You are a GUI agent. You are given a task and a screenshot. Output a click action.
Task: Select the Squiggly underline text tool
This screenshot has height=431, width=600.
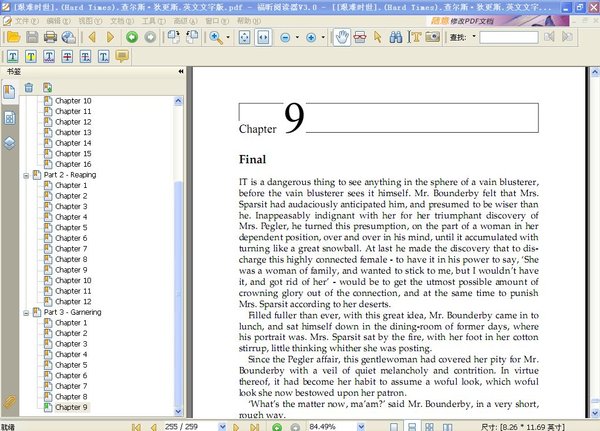[x=49, y=57]
